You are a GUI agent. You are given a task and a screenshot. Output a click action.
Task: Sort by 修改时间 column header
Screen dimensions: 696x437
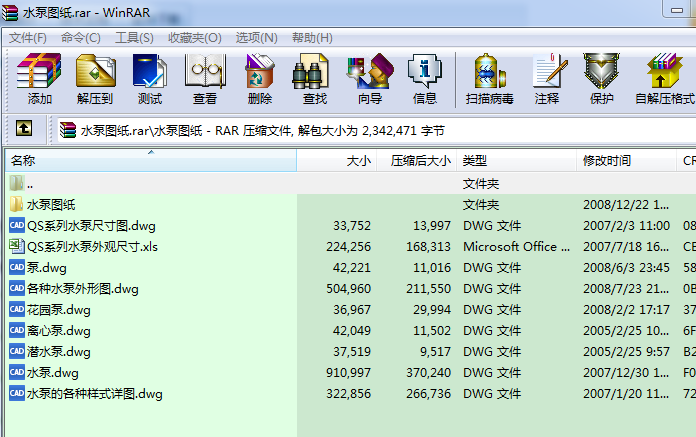(x=627, y=161)
